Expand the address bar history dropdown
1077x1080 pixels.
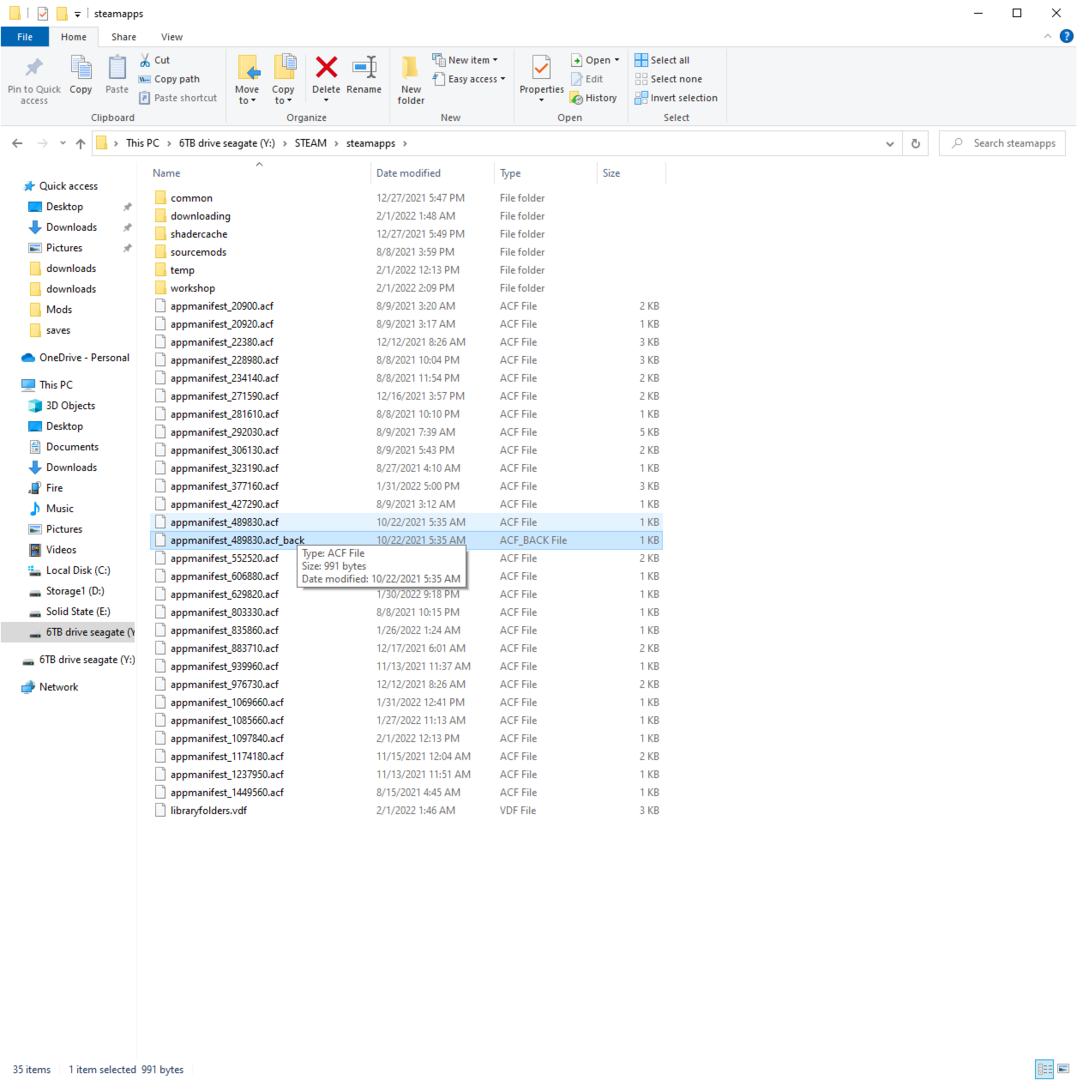[x=890, y=143]
